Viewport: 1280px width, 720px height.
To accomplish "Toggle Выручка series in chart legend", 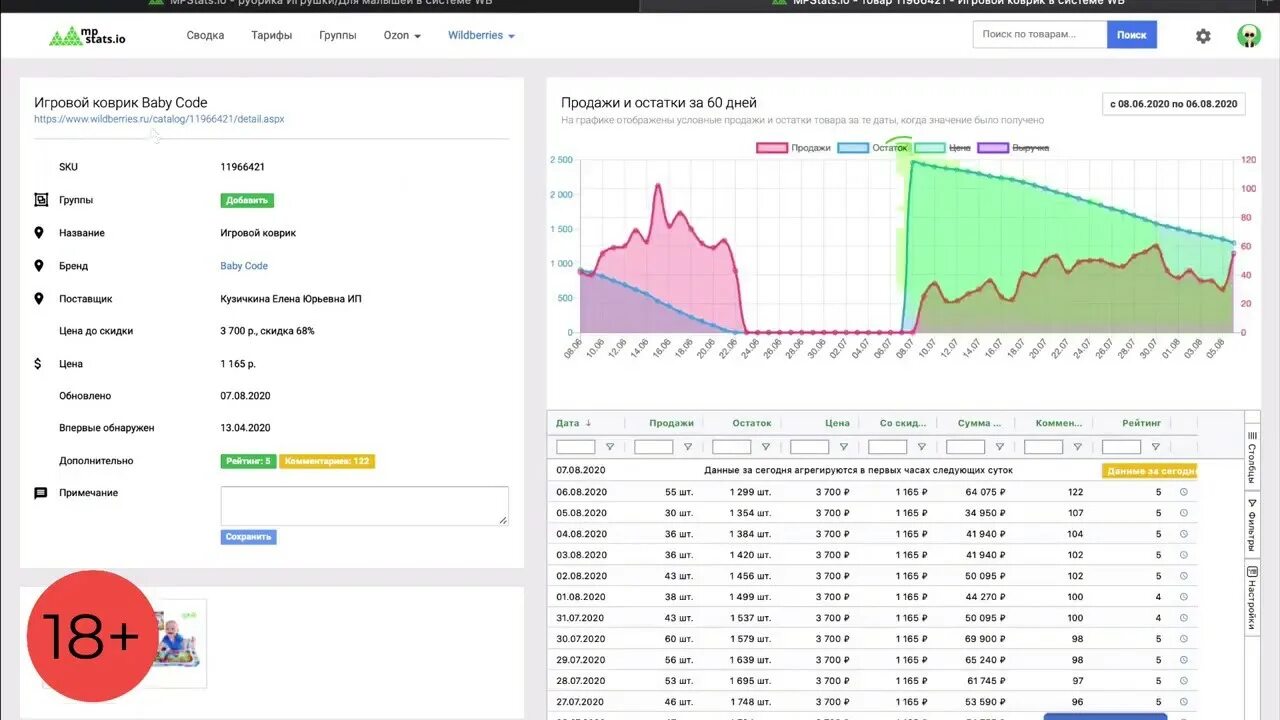I will tap(1013, 148).
